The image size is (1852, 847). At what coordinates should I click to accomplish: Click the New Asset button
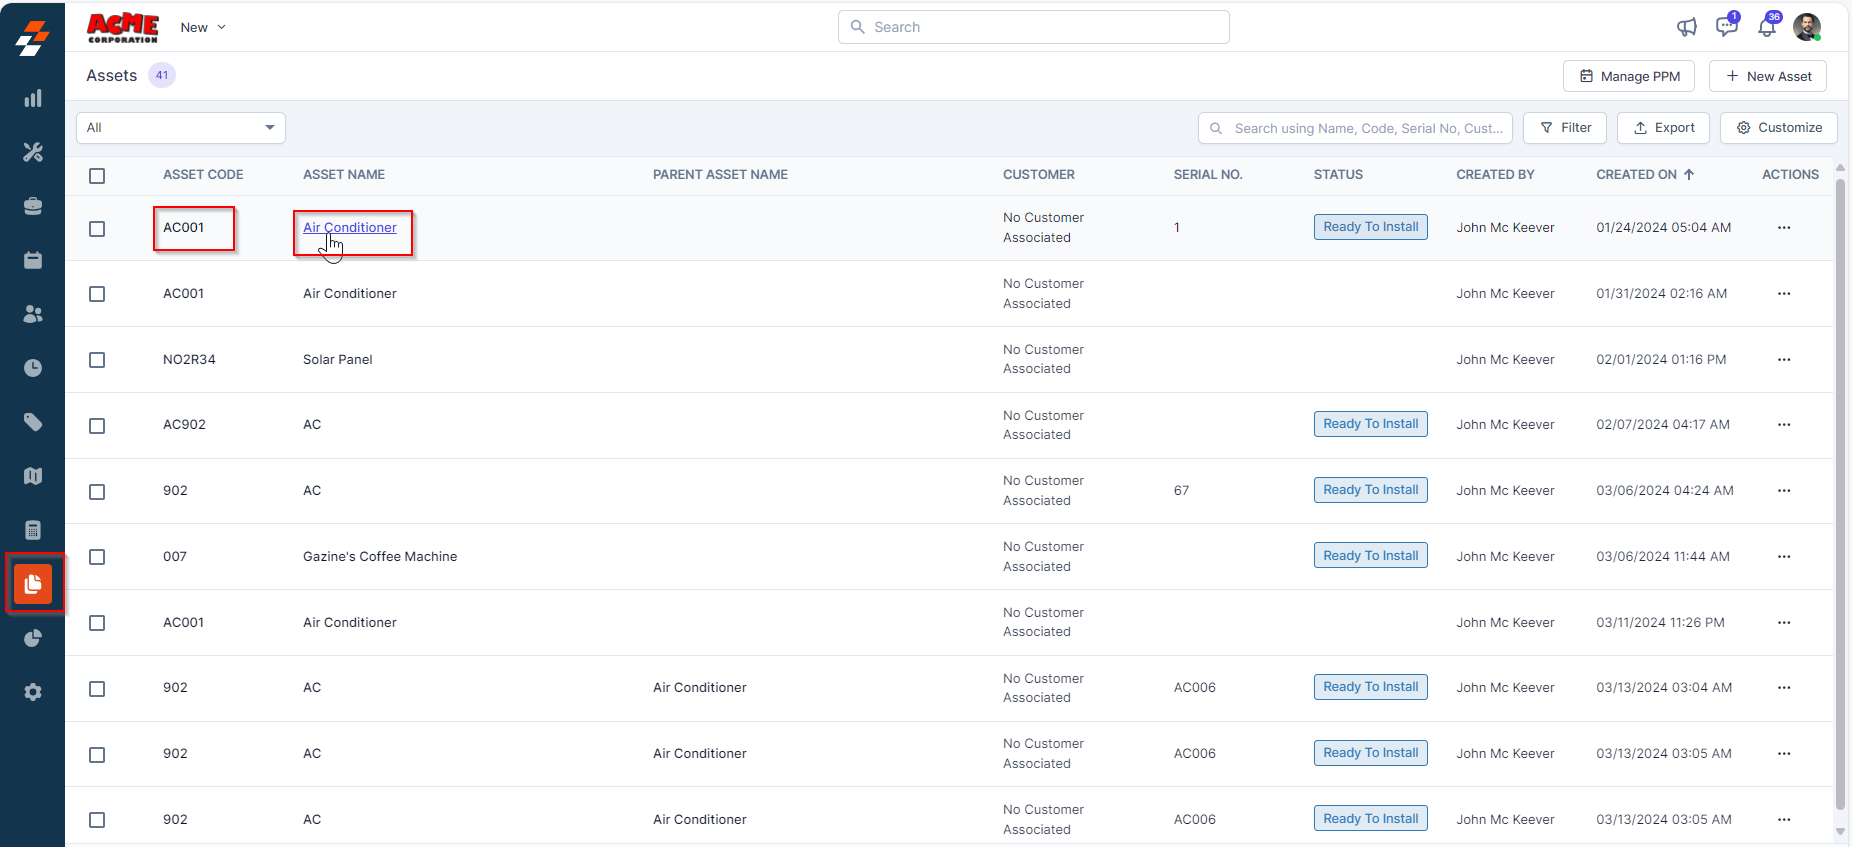coord(1767,76)
